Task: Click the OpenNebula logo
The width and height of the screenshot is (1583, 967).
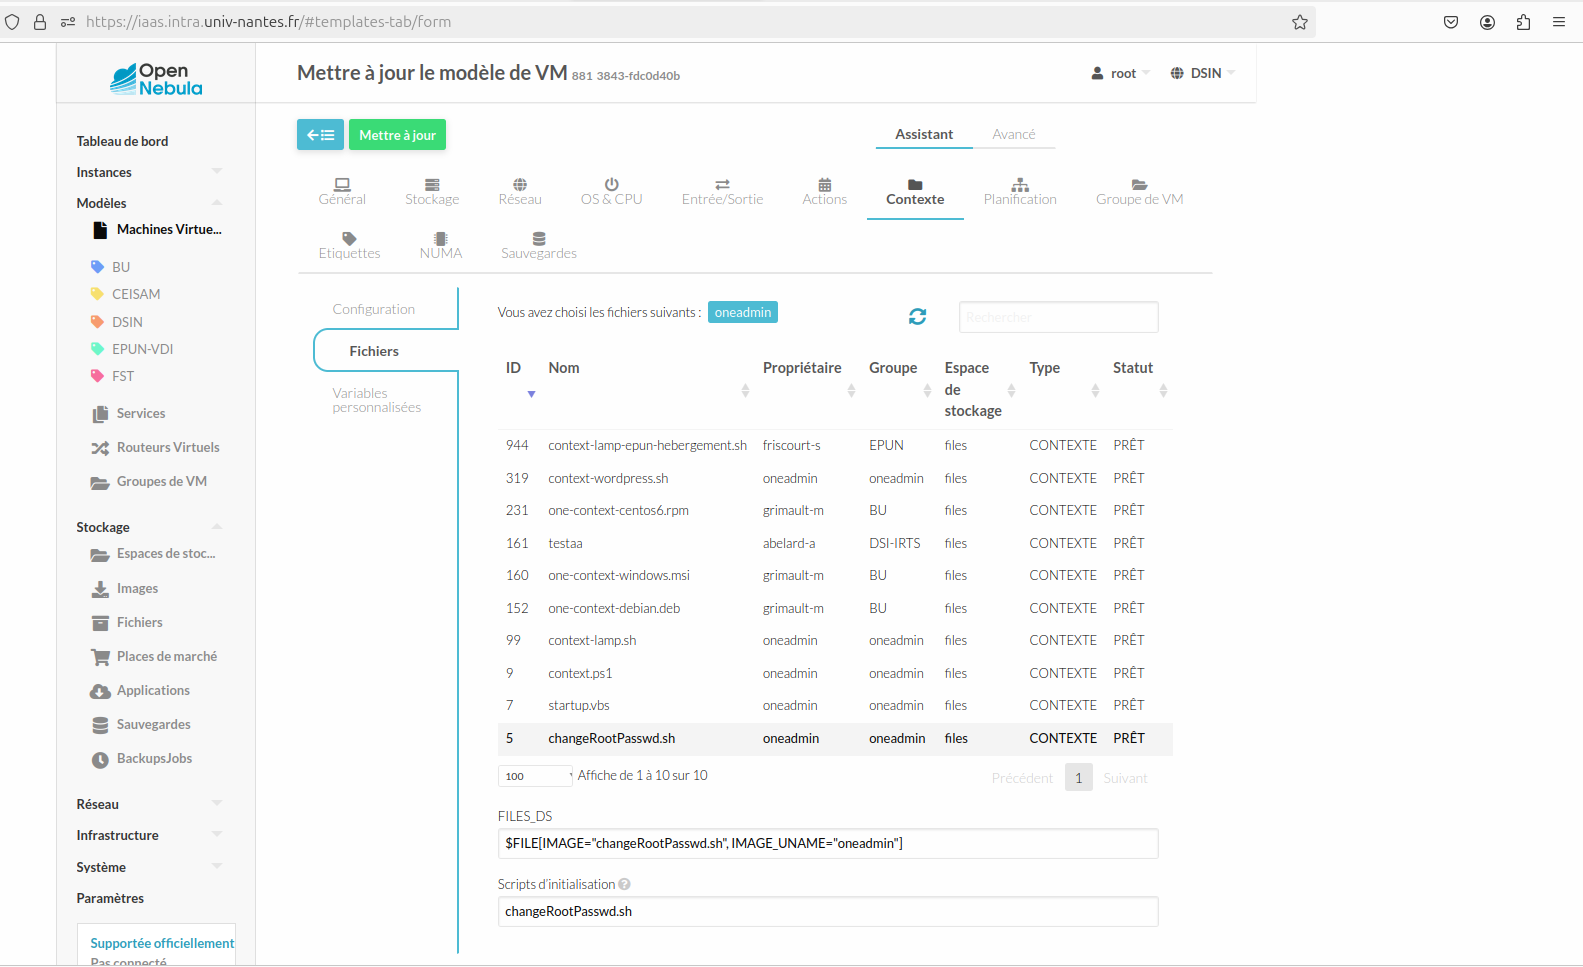Action: point(156,78)
